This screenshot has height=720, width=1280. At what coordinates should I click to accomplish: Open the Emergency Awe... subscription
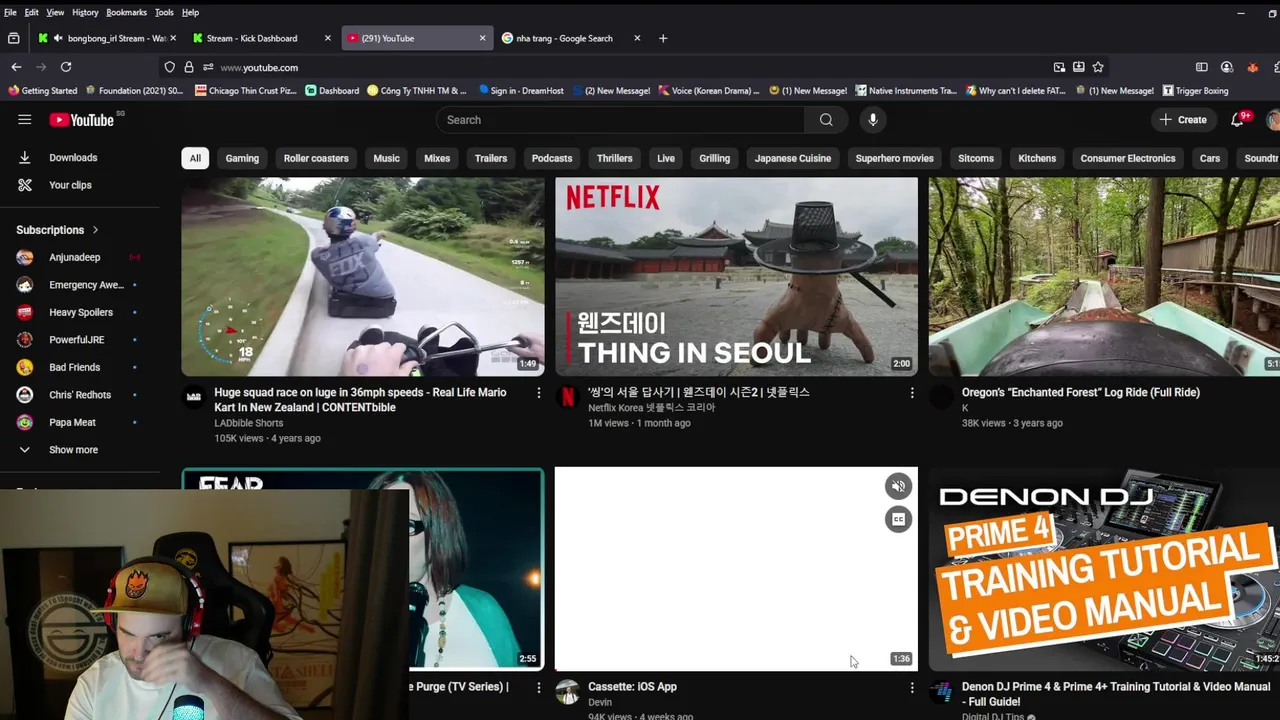[86, 285]
